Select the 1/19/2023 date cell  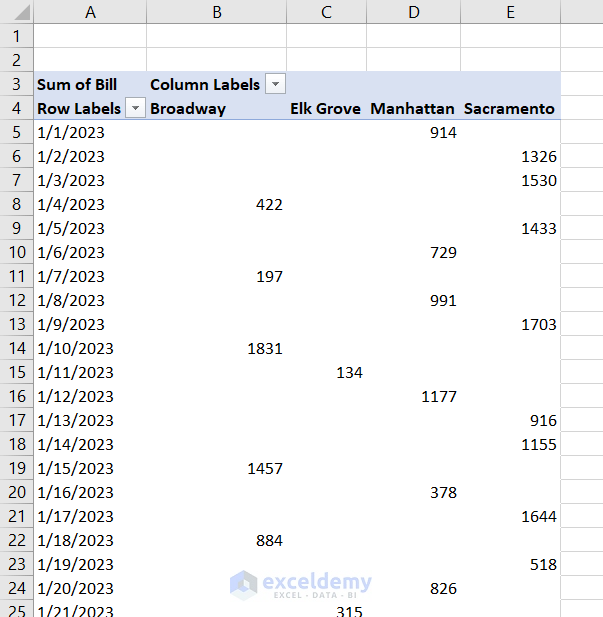click(90, 564)
